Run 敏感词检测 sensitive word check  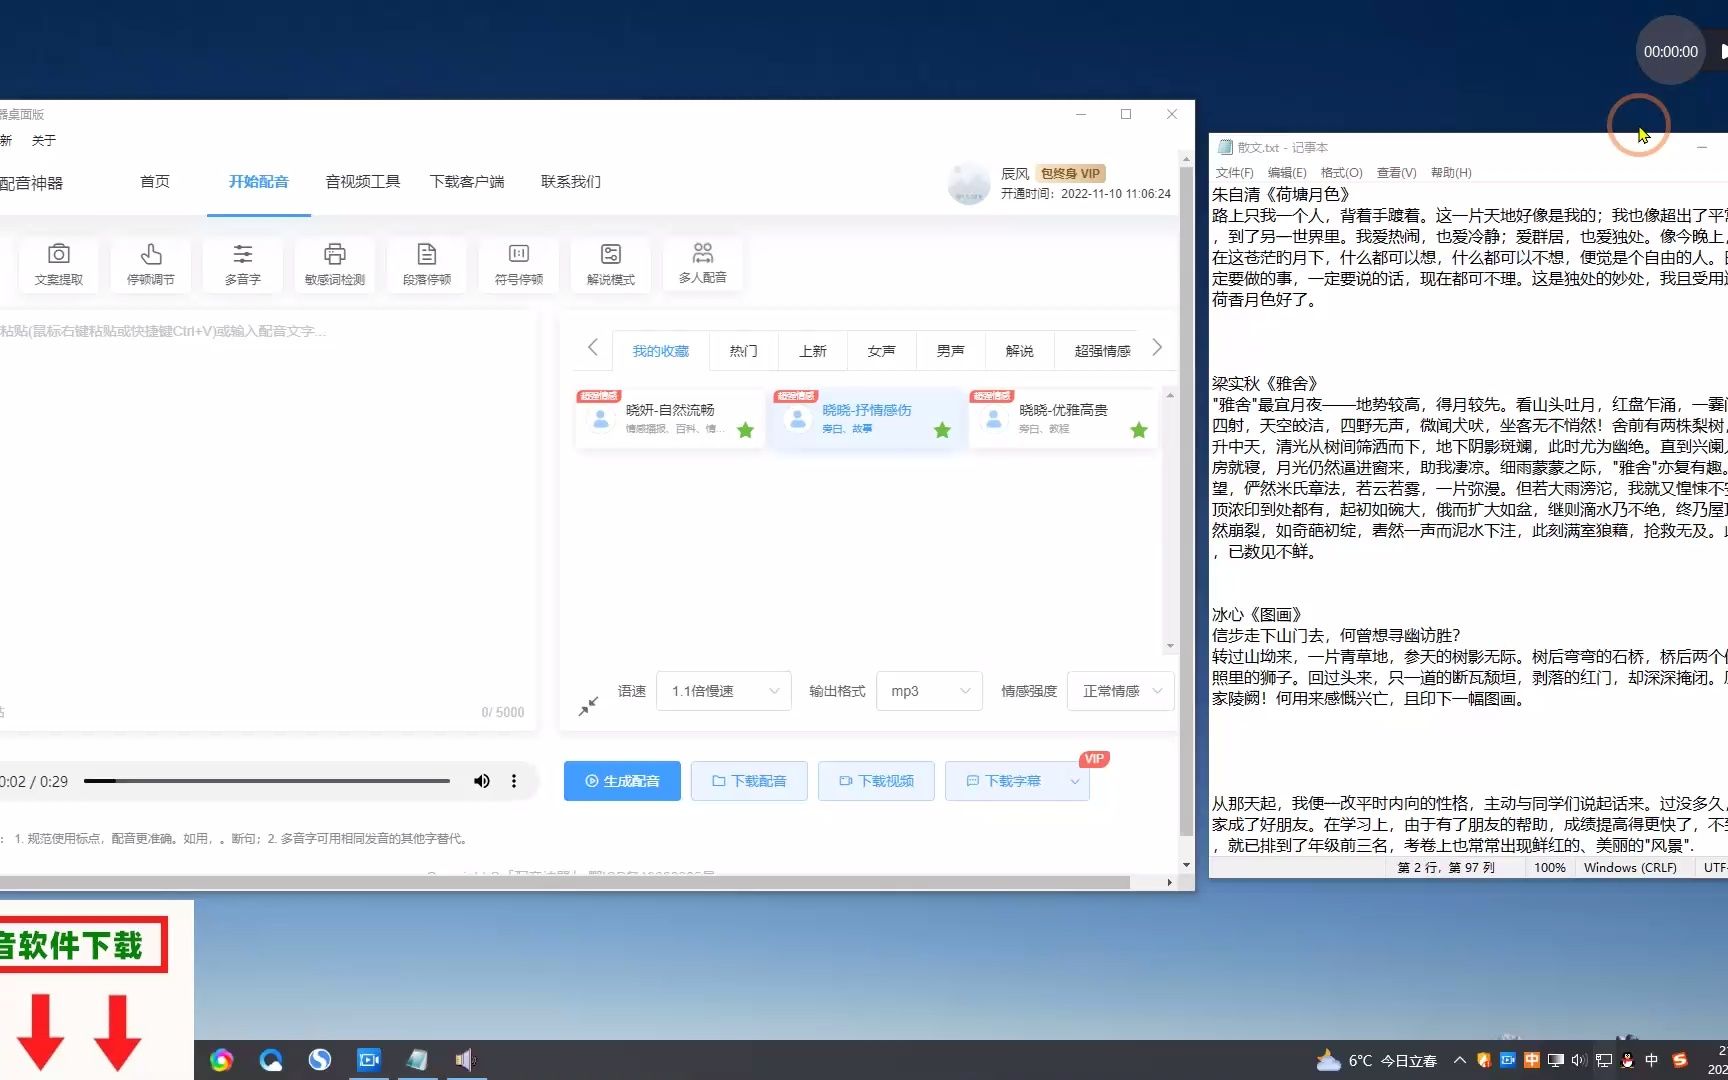[335, 265]
